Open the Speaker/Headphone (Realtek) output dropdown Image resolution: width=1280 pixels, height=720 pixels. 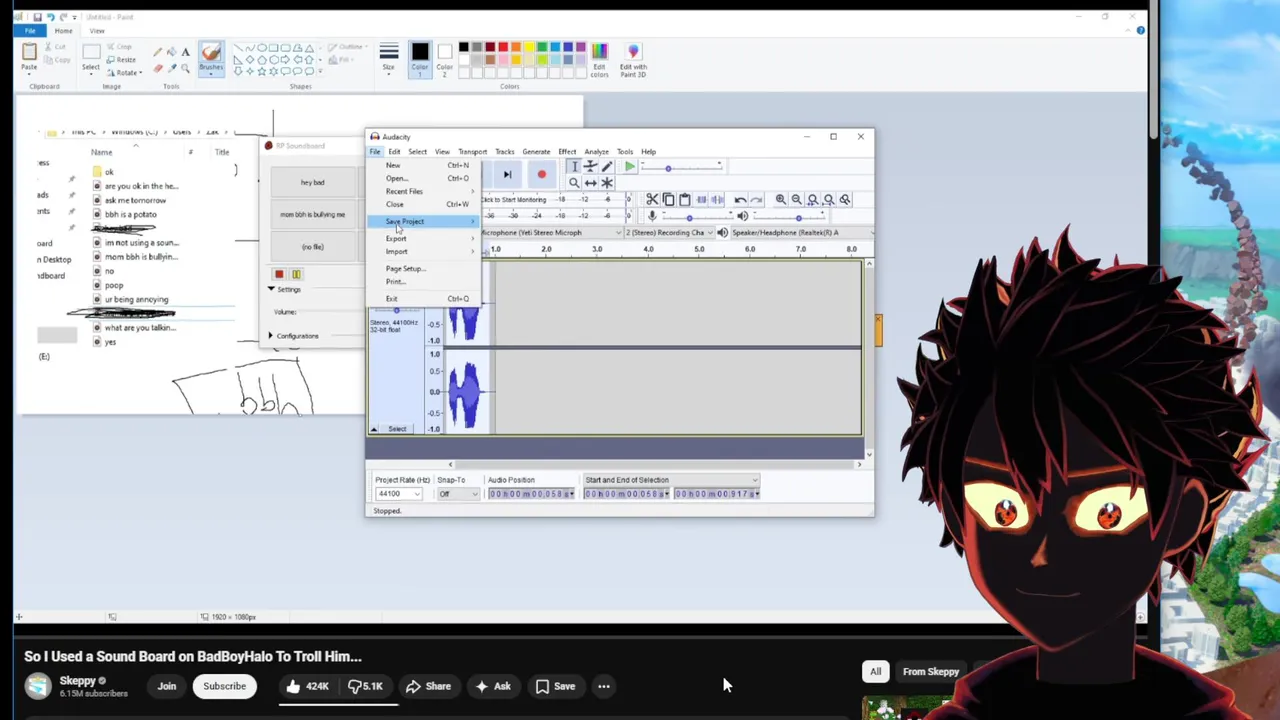(800, 233)
